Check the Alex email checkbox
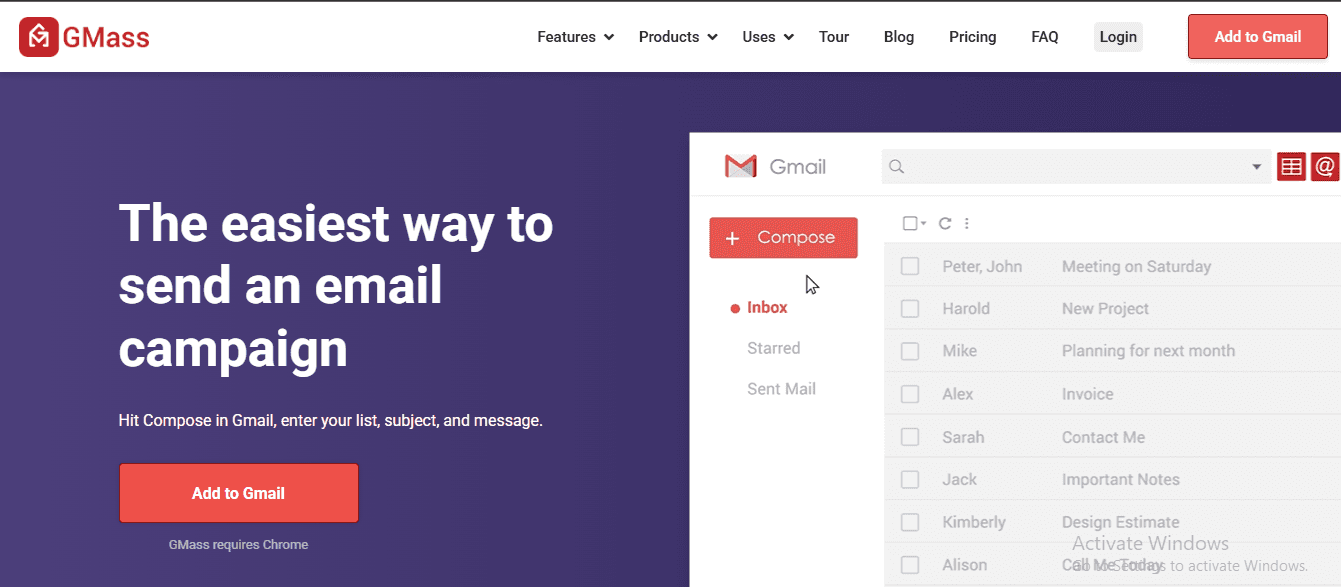 click(x=910, y=394)
